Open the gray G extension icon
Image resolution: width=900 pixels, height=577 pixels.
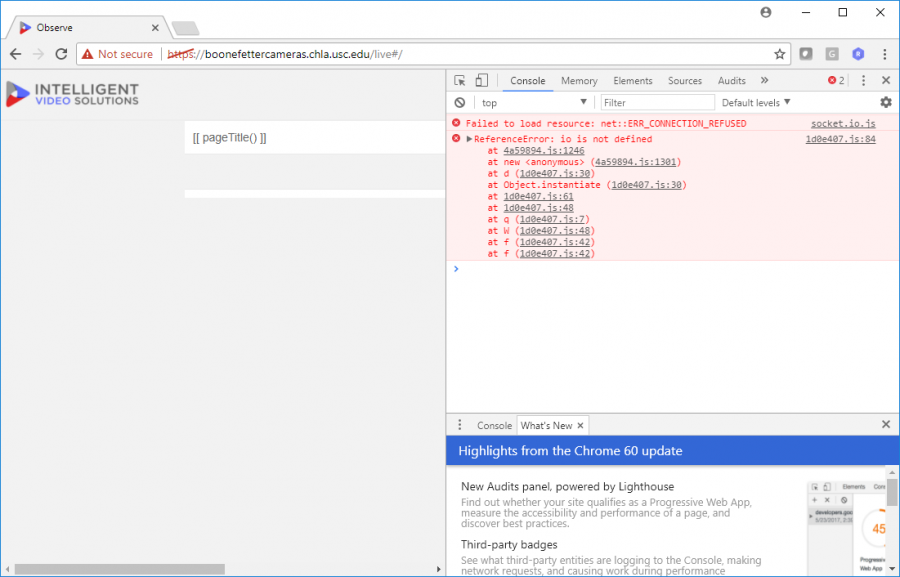coord(832,54)
